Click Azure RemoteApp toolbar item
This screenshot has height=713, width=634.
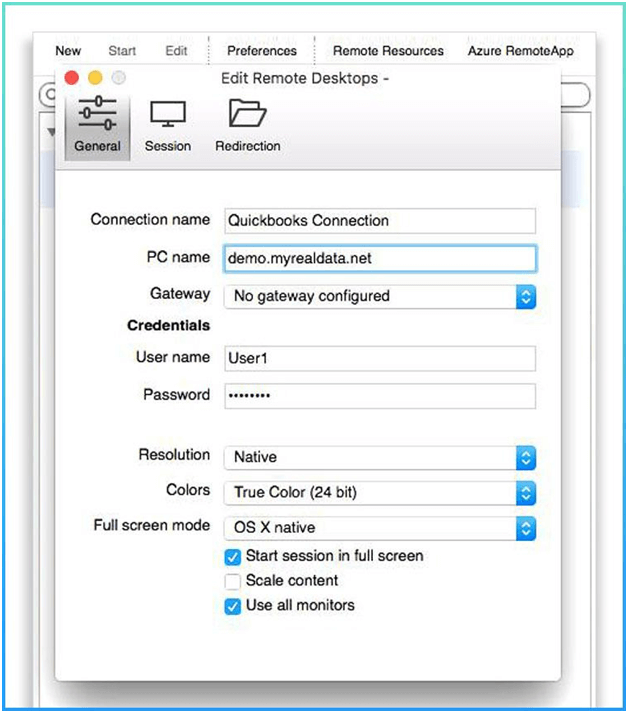(x=520, y=50)
